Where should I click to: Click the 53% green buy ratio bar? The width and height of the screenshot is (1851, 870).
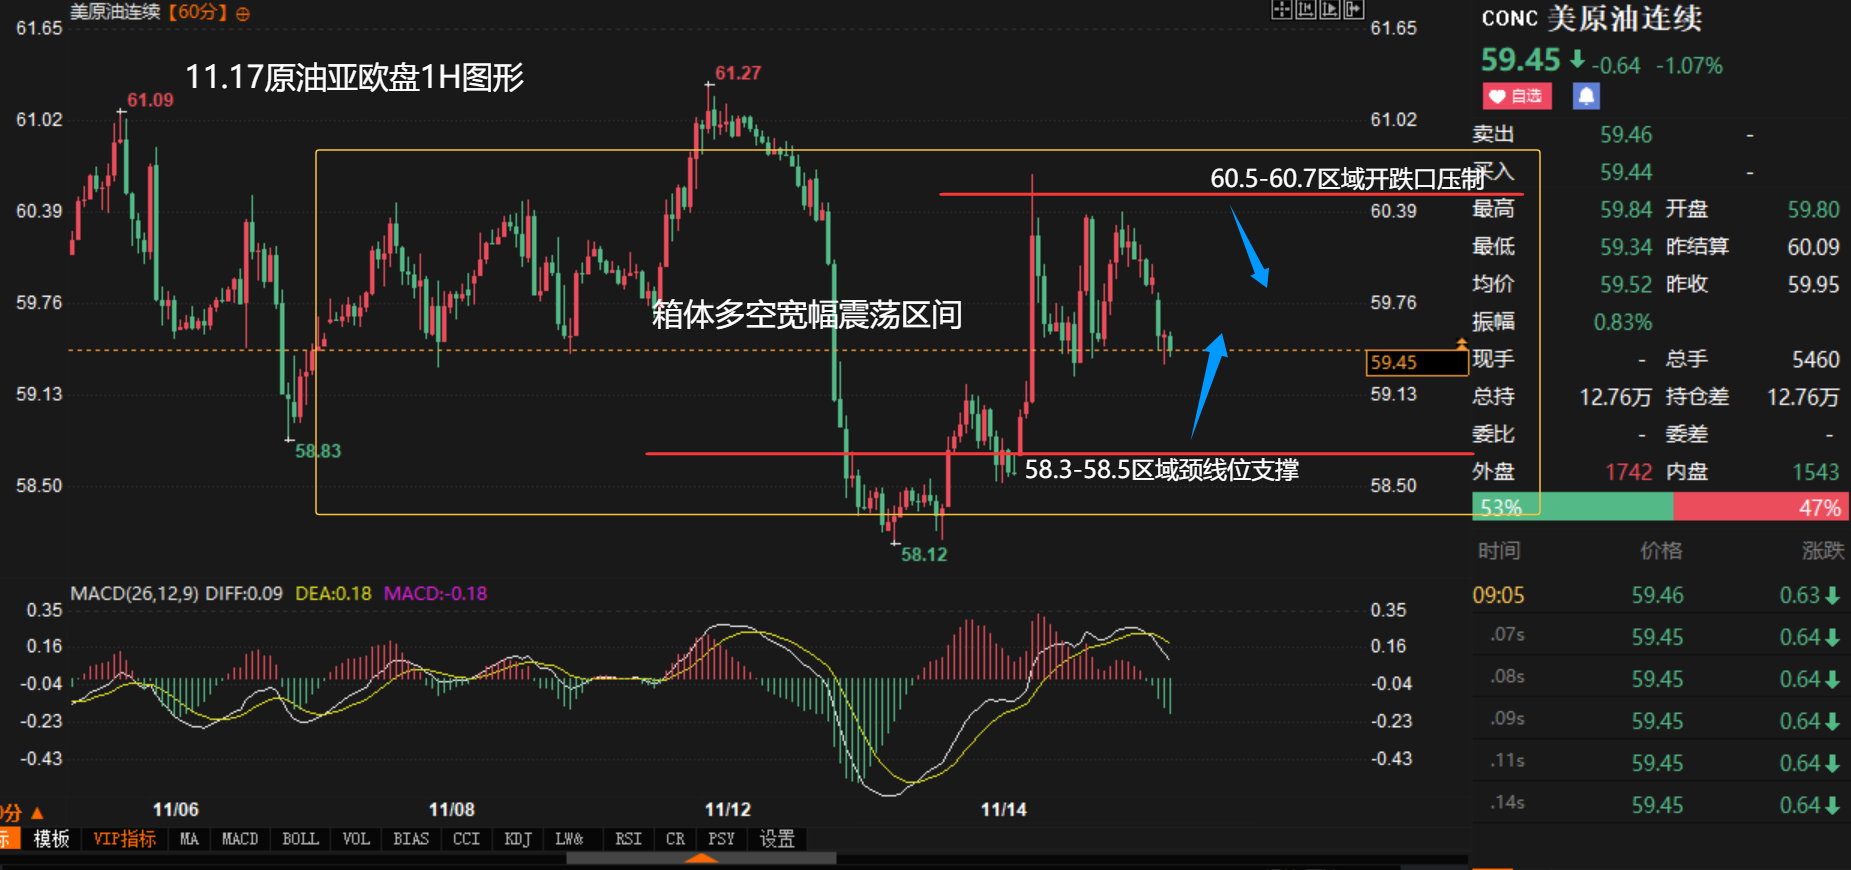tap(1572, 507)
